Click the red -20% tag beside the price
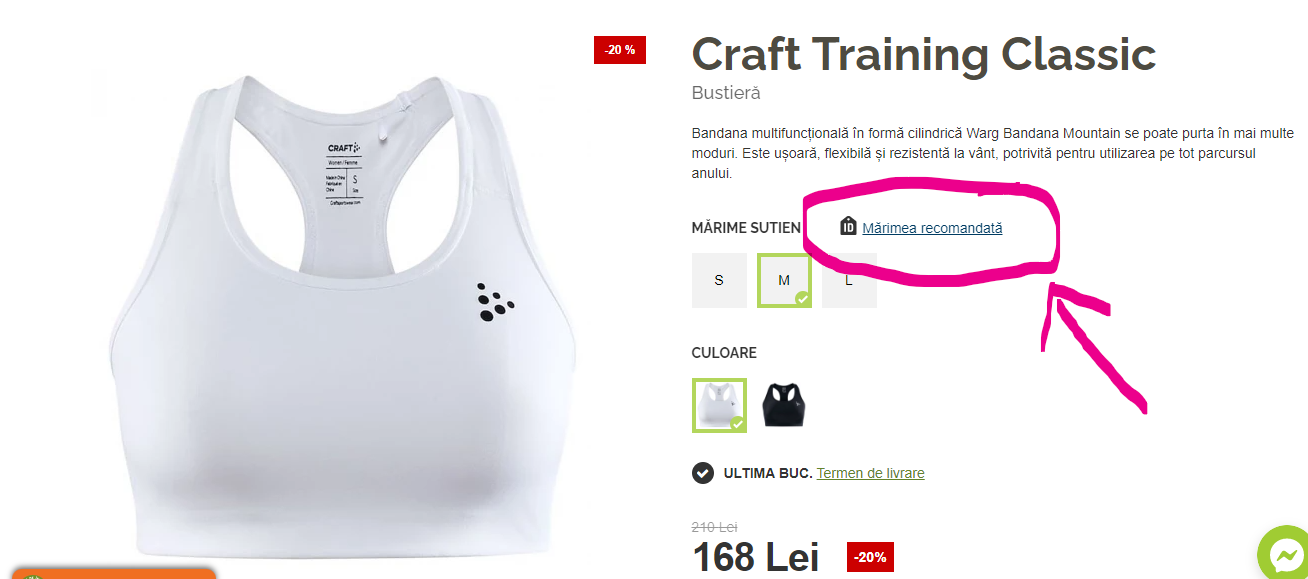The height and width of the screenshot is (579, 1308). click(870, 557)
